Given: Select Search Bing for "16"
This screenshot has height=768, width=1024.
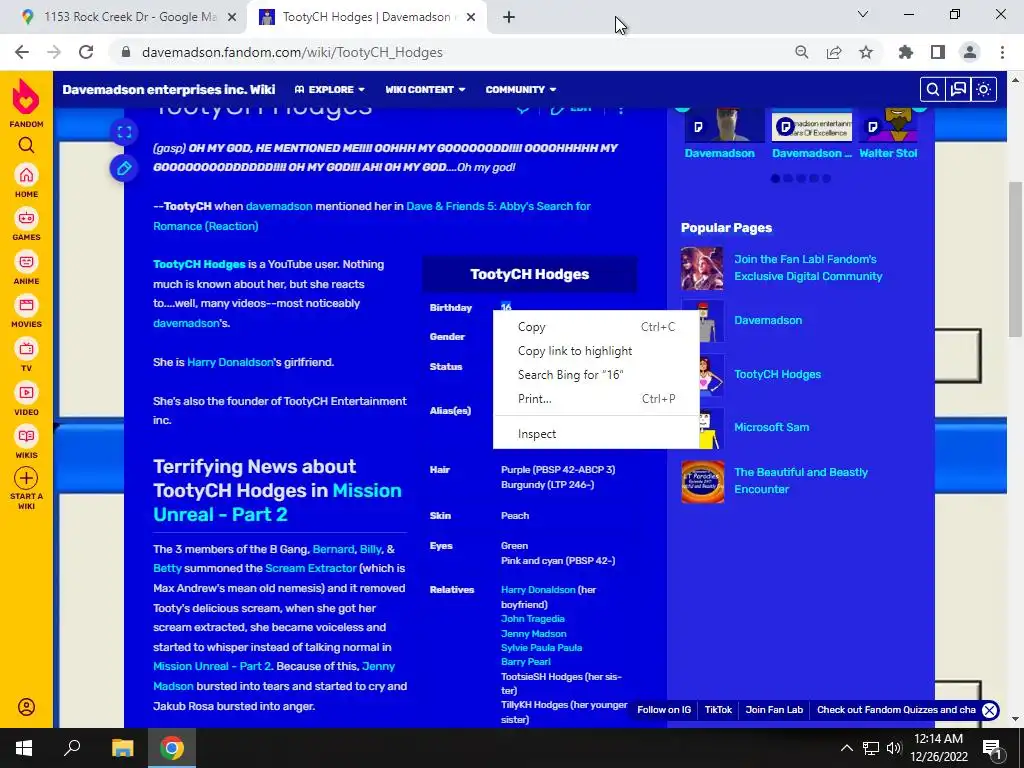Looking at the screenshot, I should click(596, 375).
